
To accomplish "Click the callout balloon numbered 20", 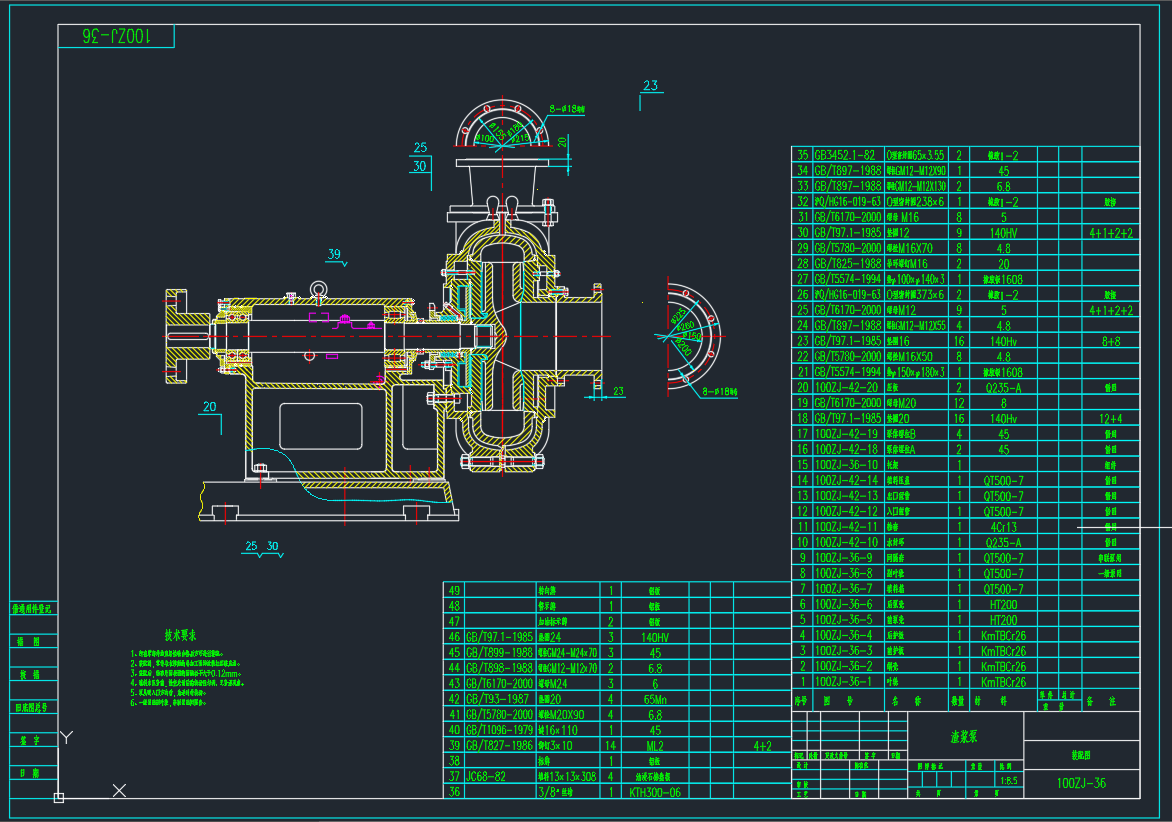I will pos(209,407).
